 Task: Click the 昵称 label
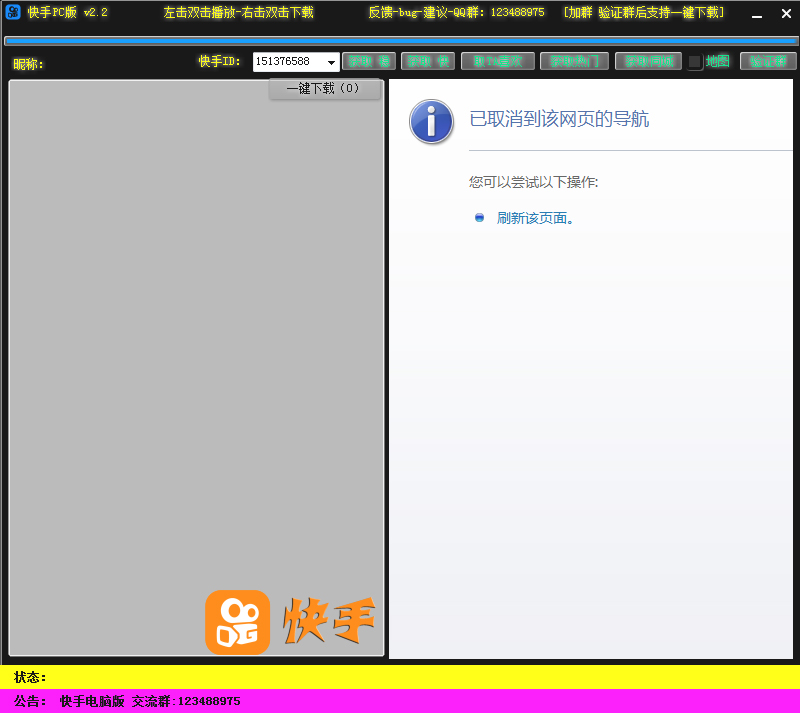coord(28,64)
